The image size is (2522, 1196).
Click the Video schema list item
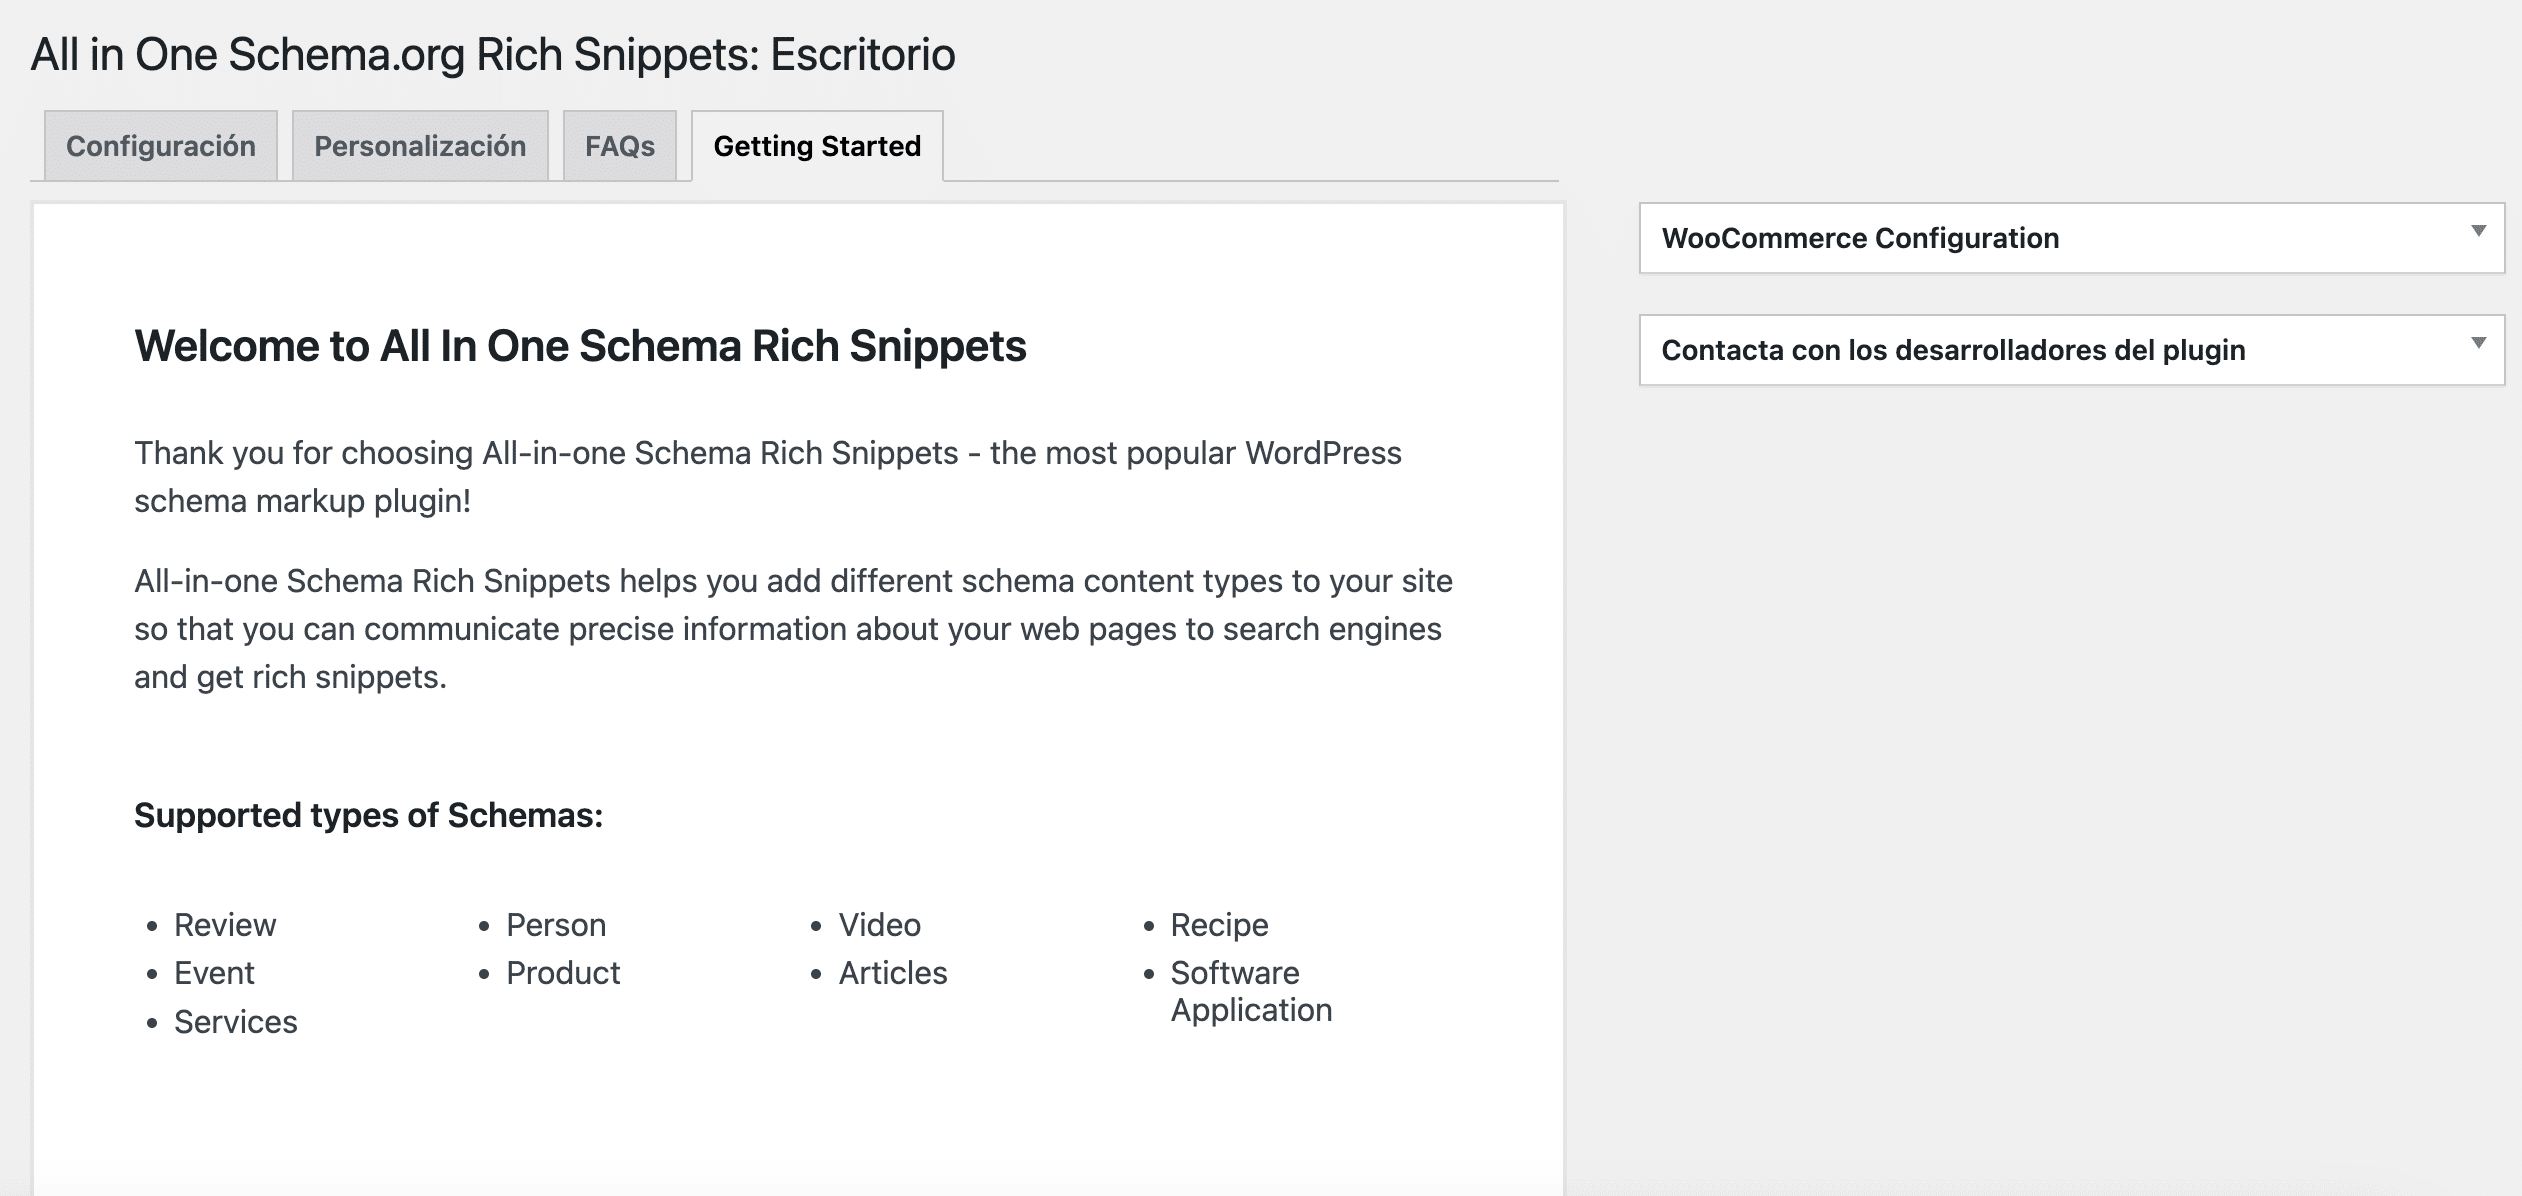[879, 925]
